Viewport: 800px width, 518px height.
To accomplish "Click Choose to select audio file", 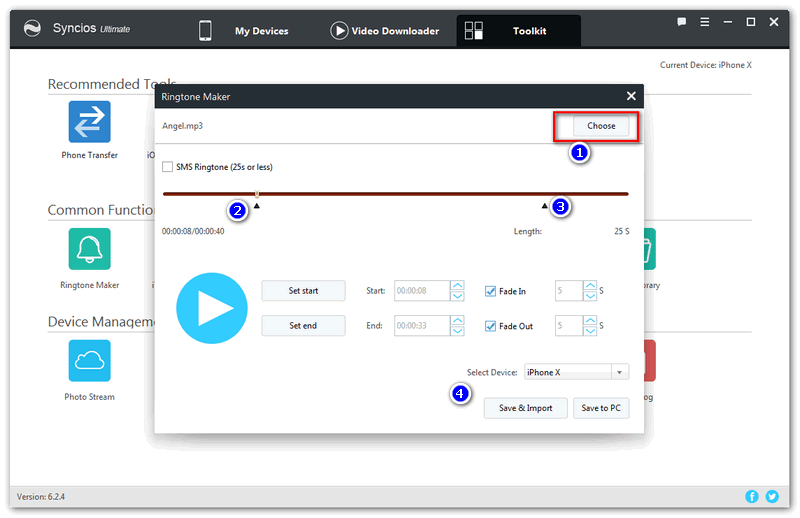I will coord(601,126).
